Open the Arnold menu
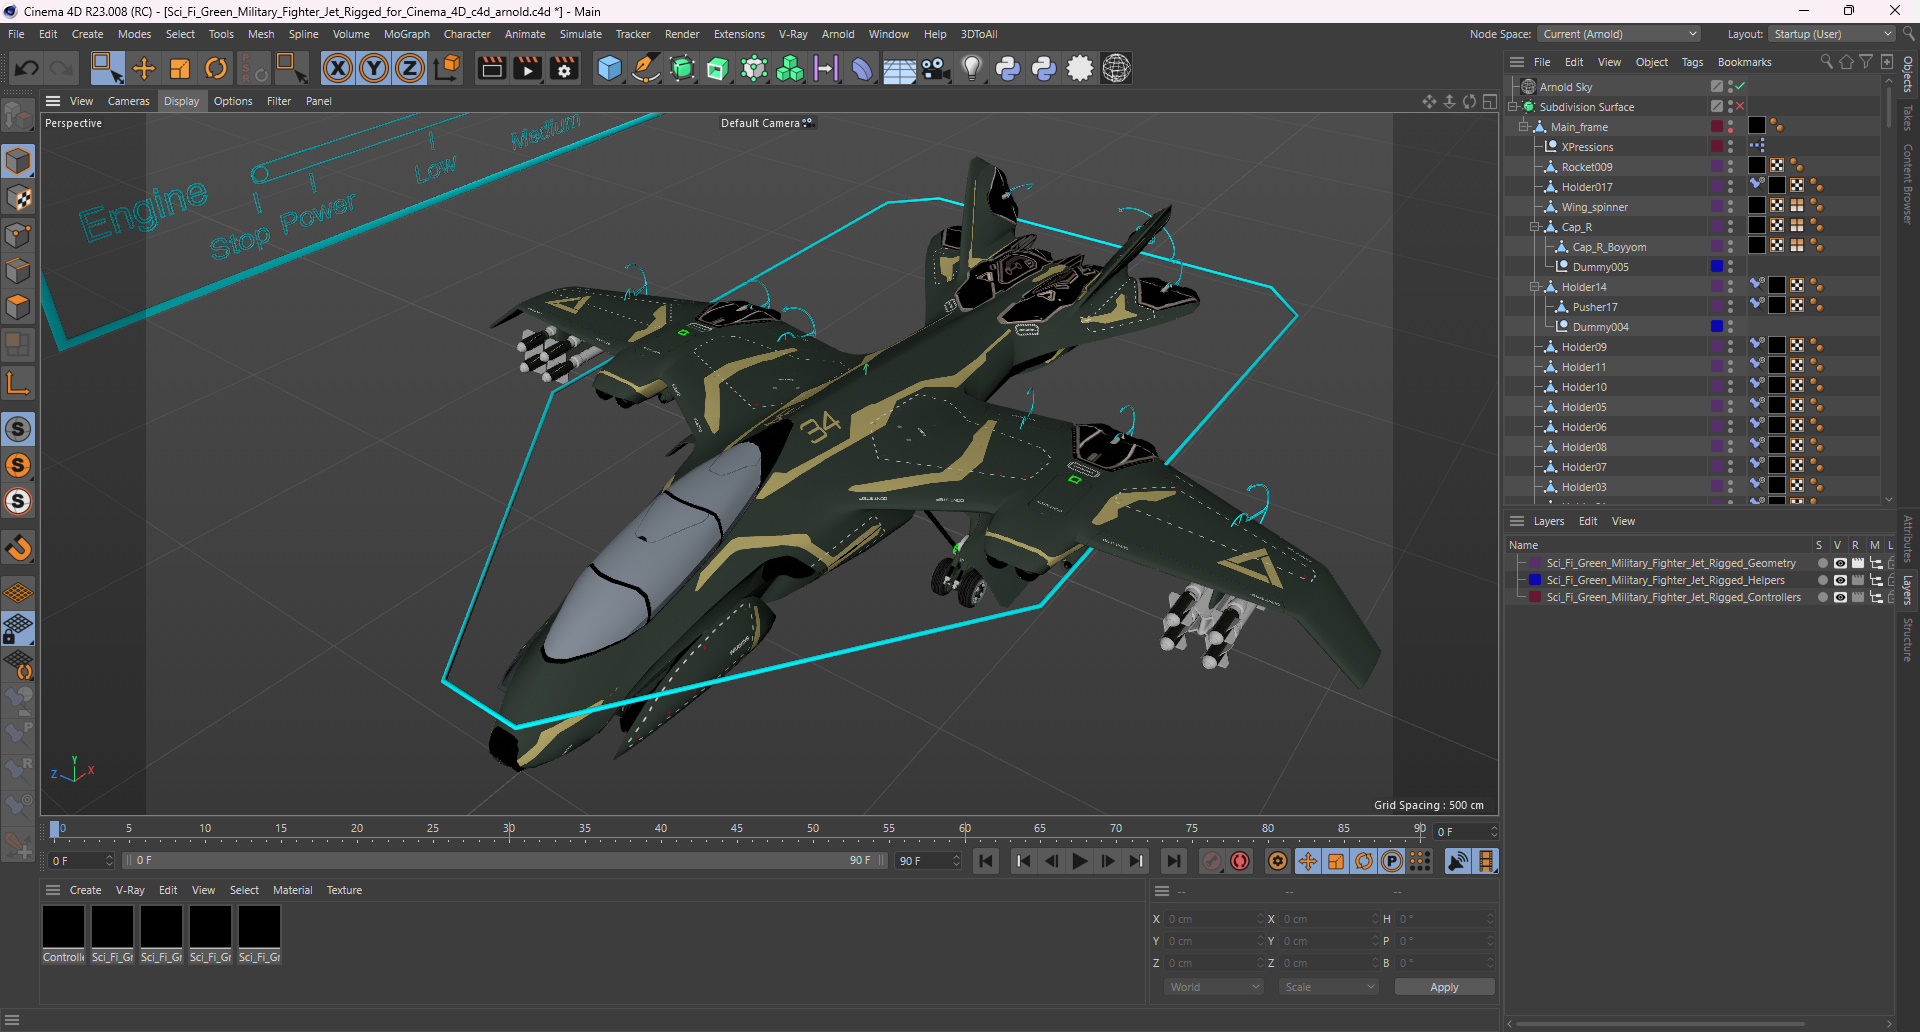This screenshot has height=1032, width=1920. coord(838,34)
